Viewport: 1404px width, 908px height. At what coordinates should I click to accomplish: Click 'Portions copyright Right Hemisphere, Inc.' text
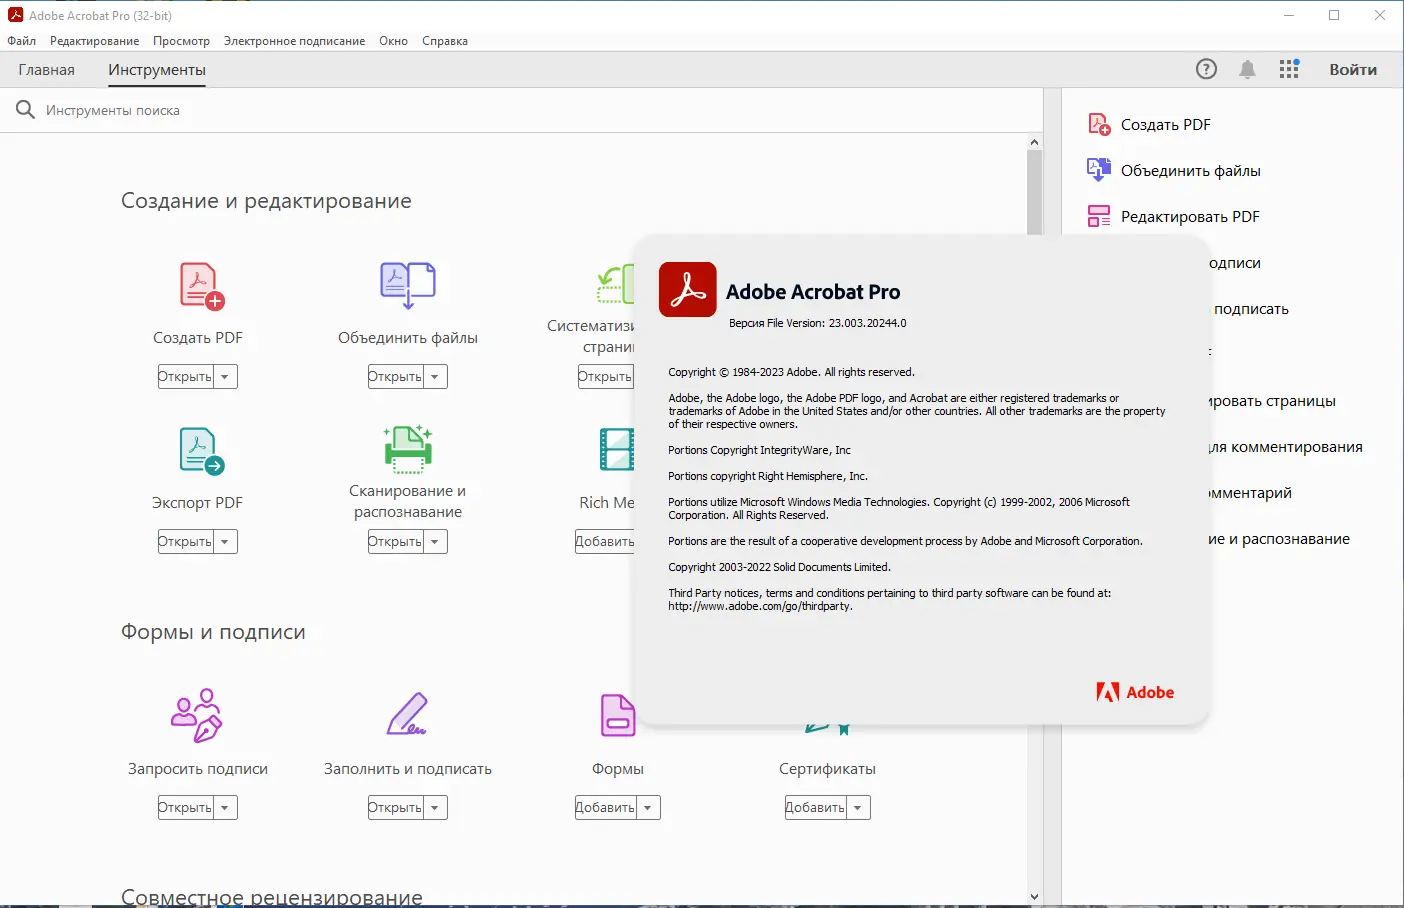(x=768, y=476)
